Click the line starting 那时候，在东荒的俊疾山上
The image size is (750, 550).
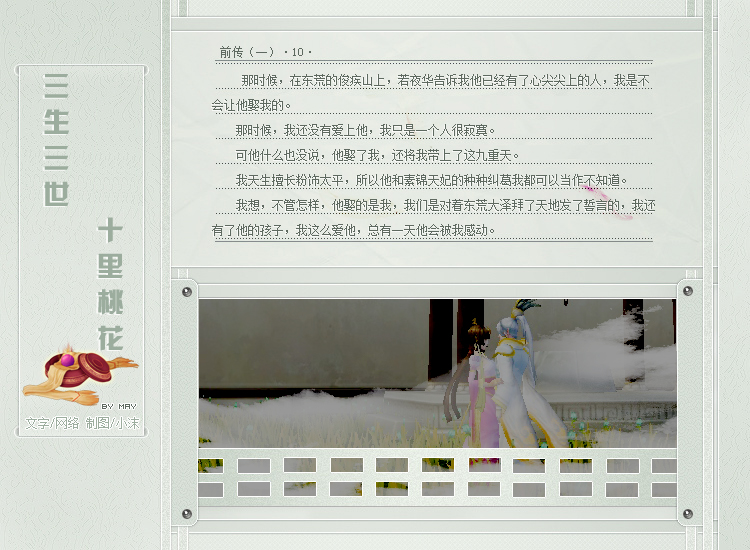click(x=445, y=80)
